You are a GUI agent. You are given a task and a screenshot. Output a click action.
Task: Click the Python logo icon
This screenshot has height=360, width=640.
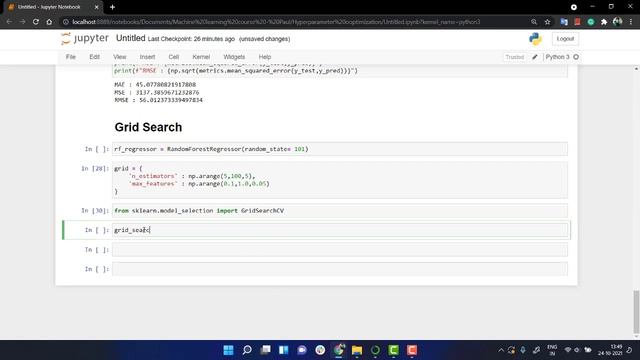[535, 39]
